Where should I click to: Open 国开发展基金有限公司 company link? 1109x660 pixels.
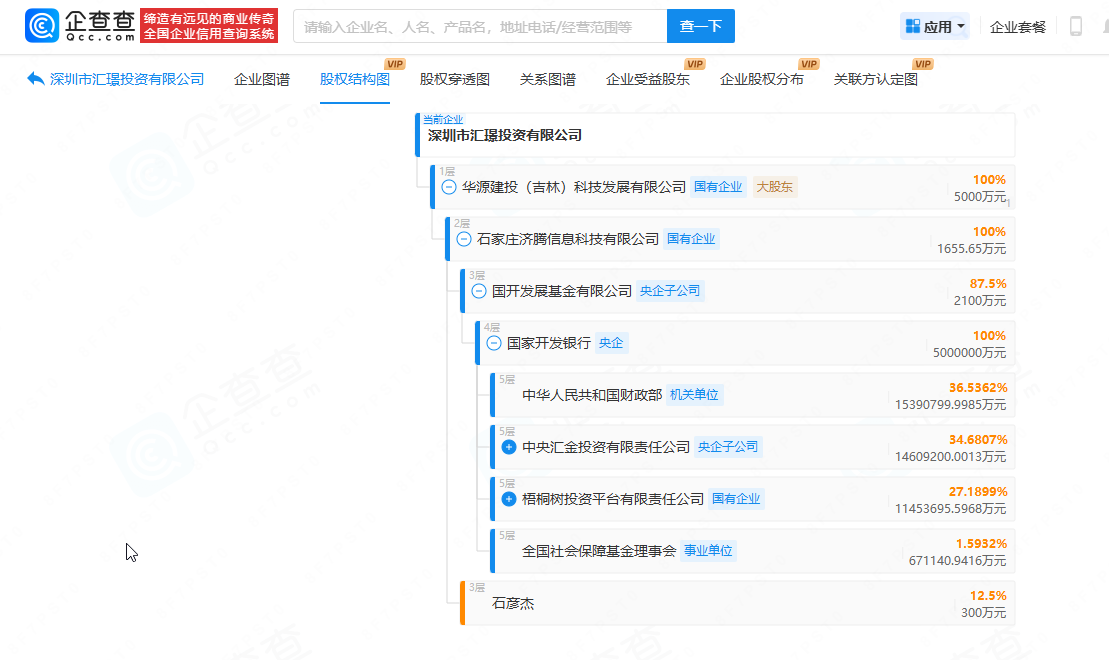pos(562,291)
